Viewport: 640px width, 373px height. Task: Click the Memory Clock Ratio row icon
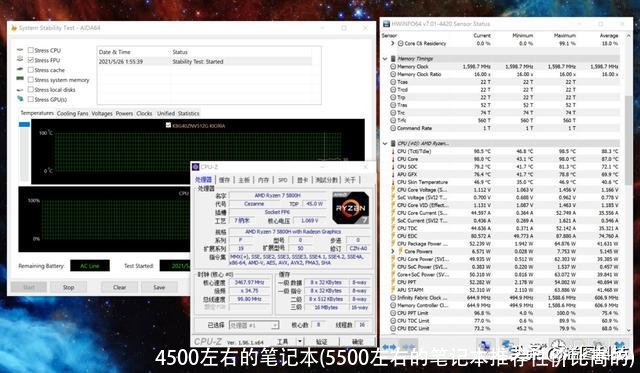(393, 74)
